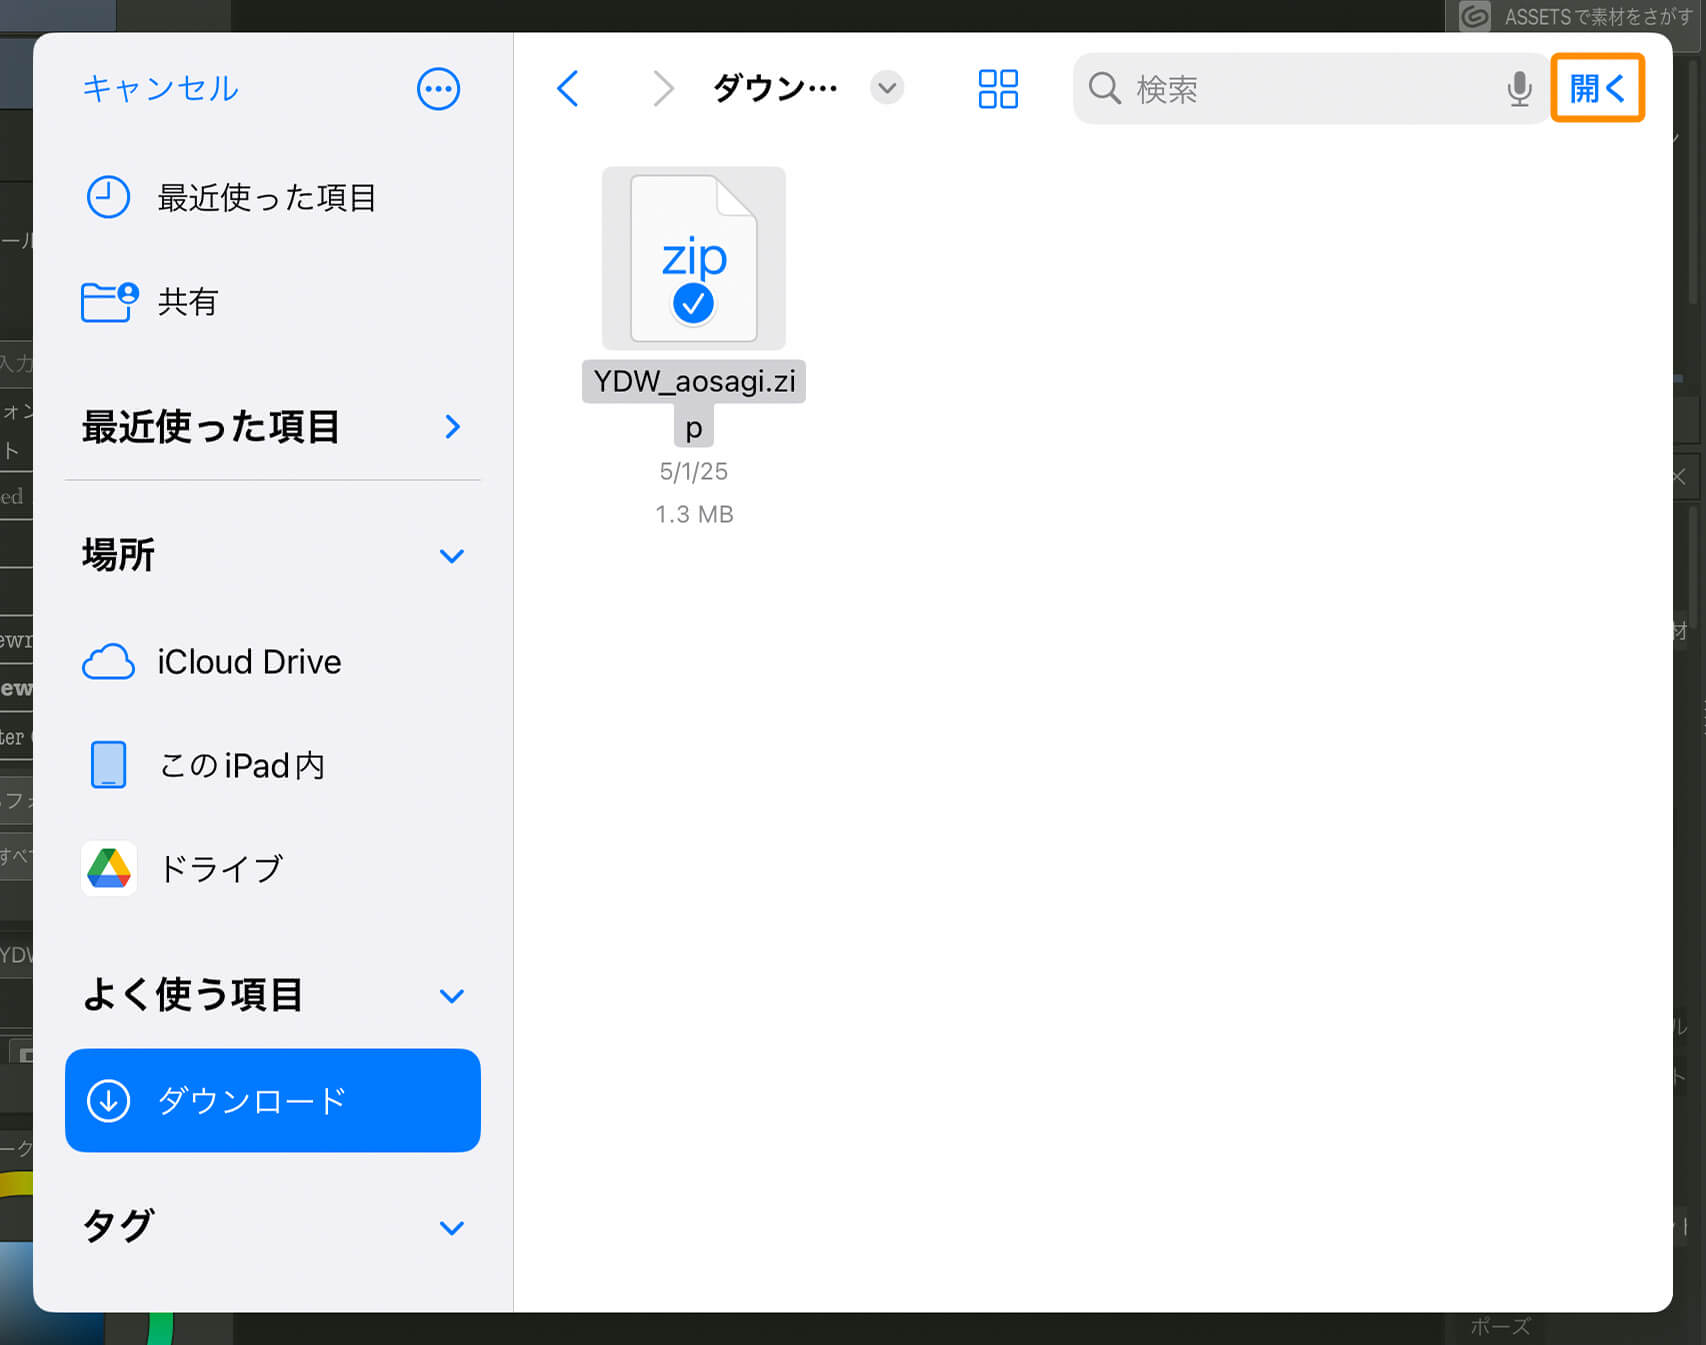Collapse the タグ section
This screenshot has height=1345, width=1706.
click(x=452, y=1228)
